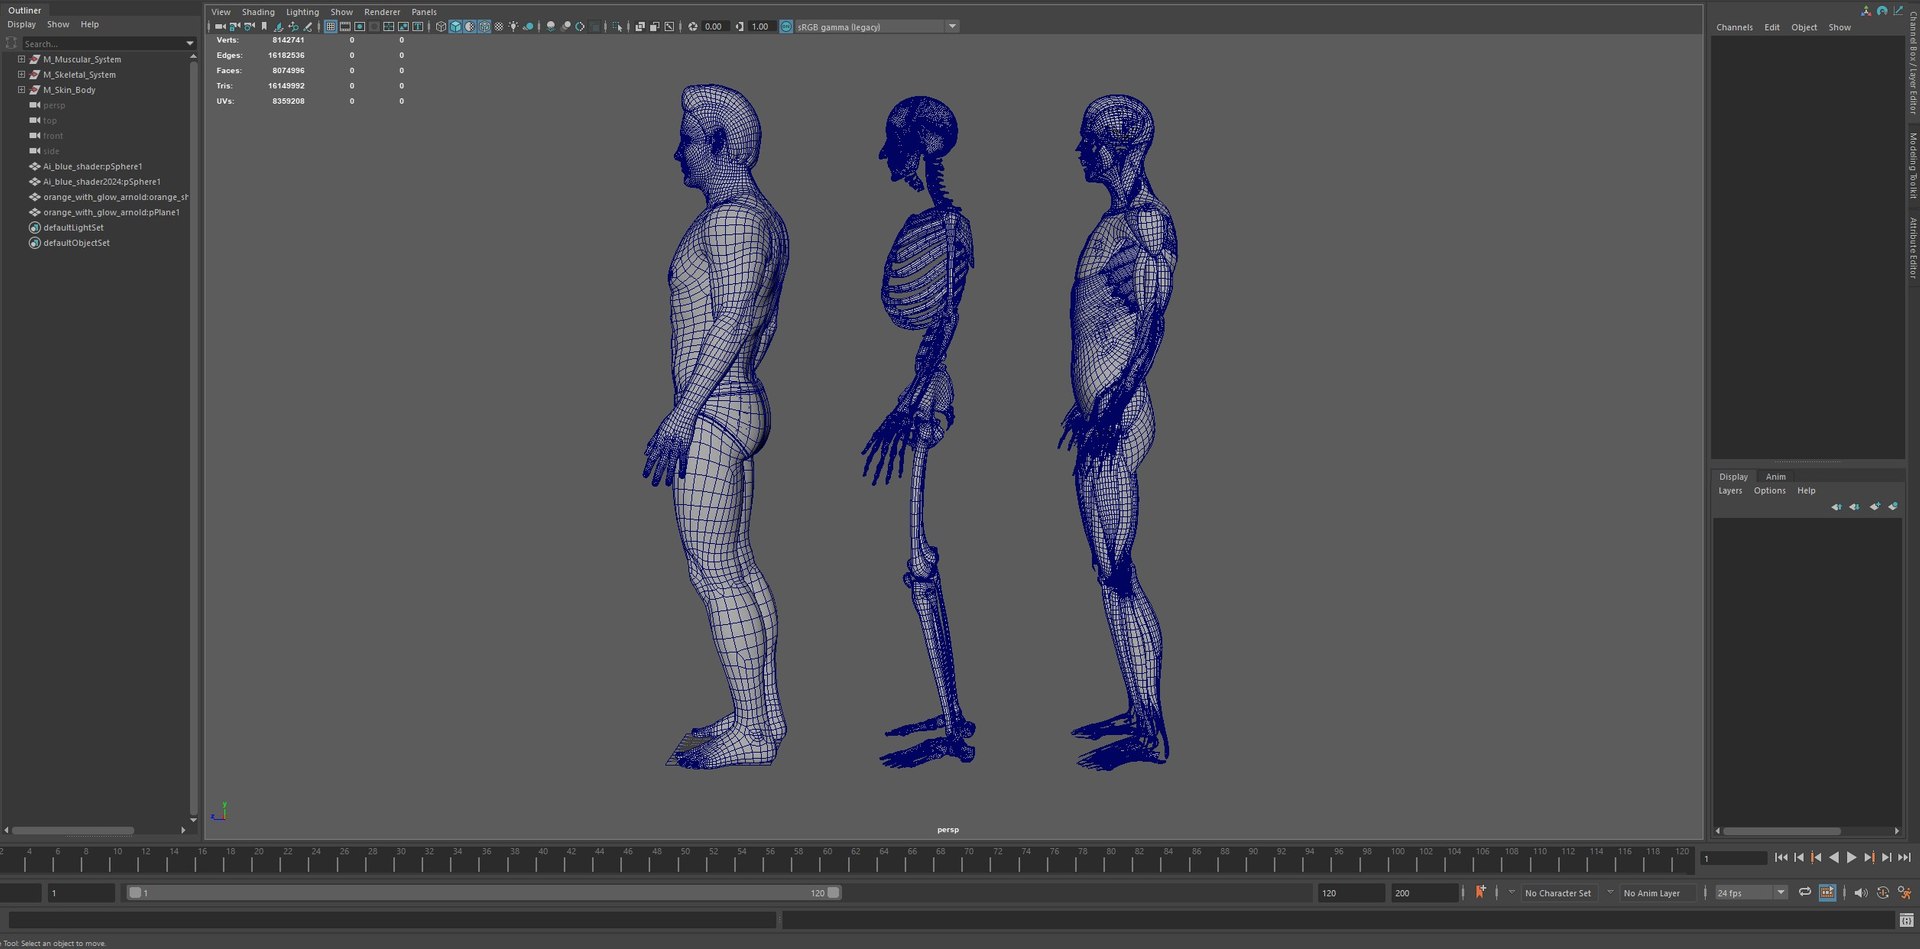Toggle X-Ray mode in viewport toolbar

tap(640, 27)
